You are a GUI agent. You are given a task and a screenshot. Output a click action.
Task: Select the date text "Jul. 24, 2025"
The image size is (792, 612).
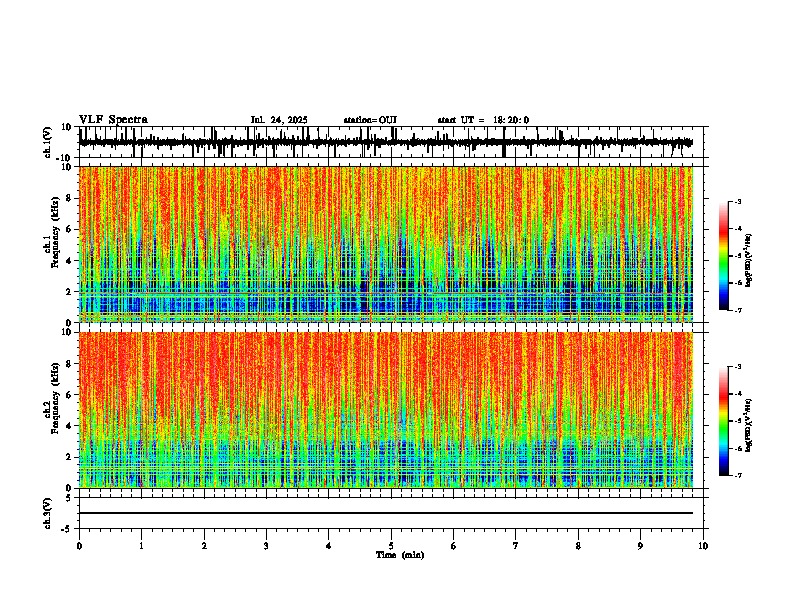pos(279,120)
